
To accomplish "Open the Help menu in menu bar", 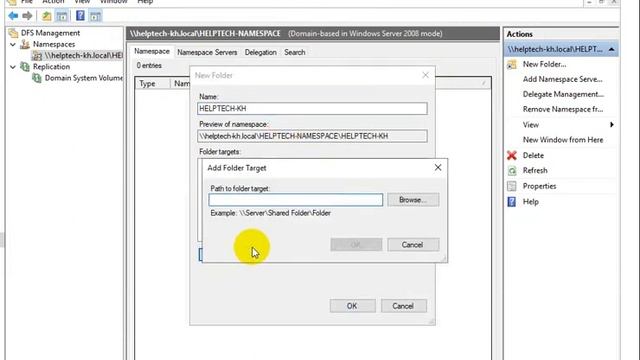I will click(145, 2).
